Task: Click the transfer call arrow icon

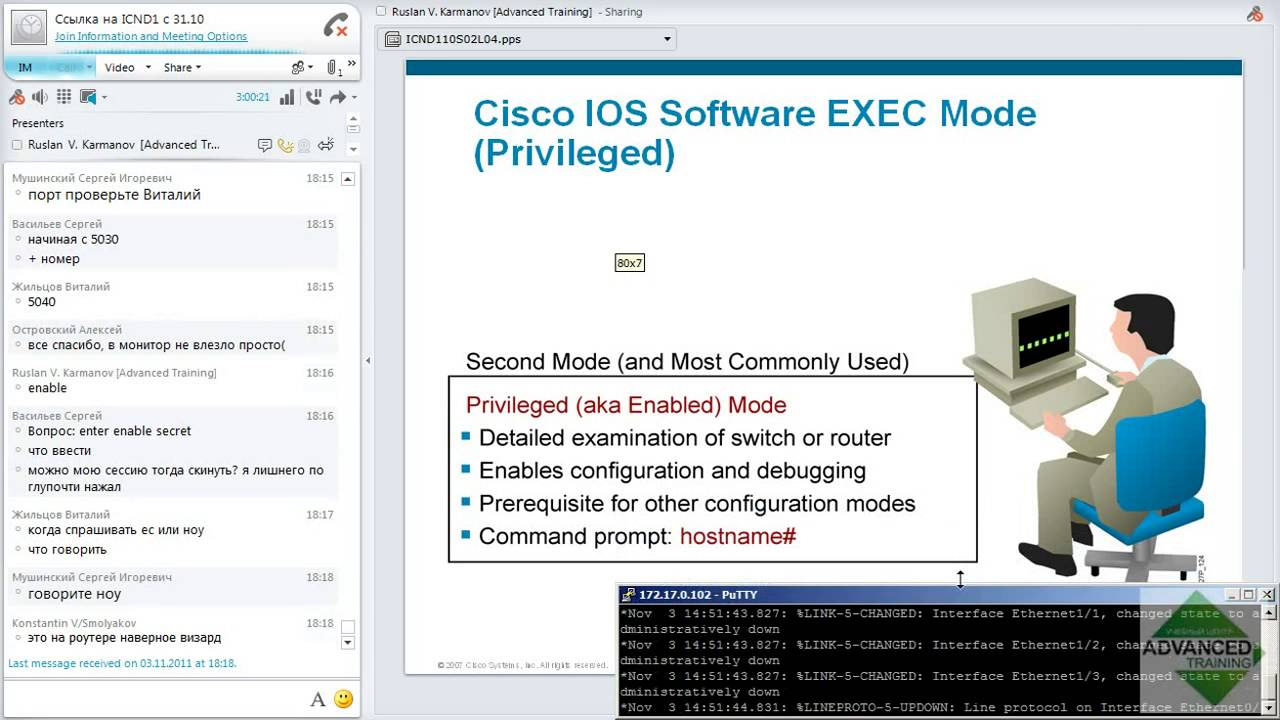Action: 337,97
